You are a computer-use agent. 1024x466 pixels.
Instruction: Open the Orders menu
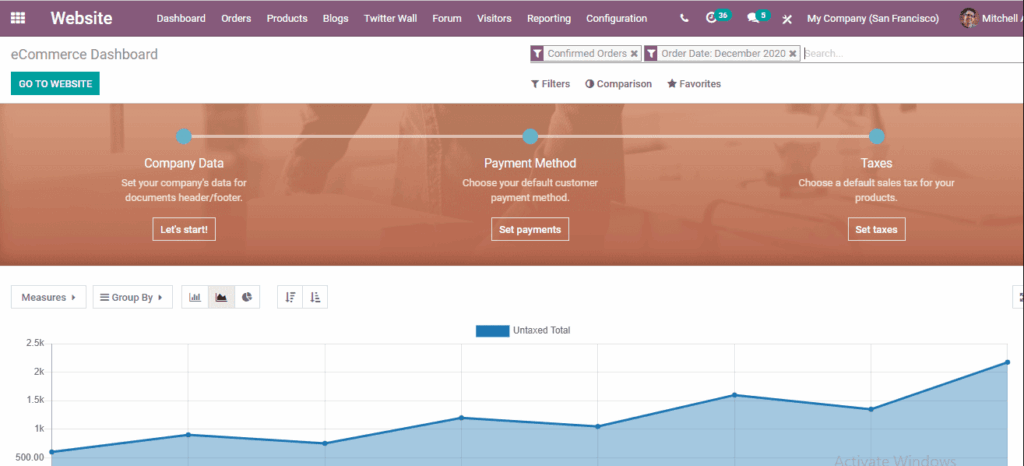coord(236,18)
